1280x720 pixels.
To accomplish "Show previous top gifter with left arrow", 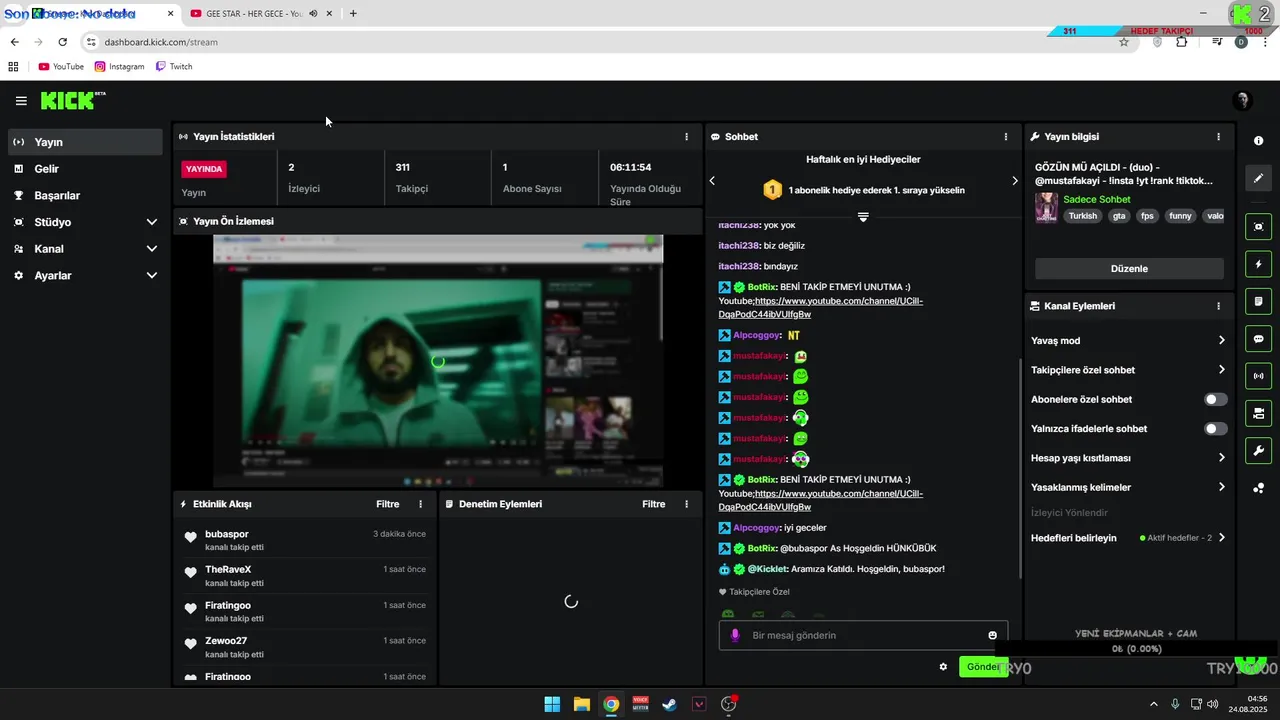I will pos(712,181).
